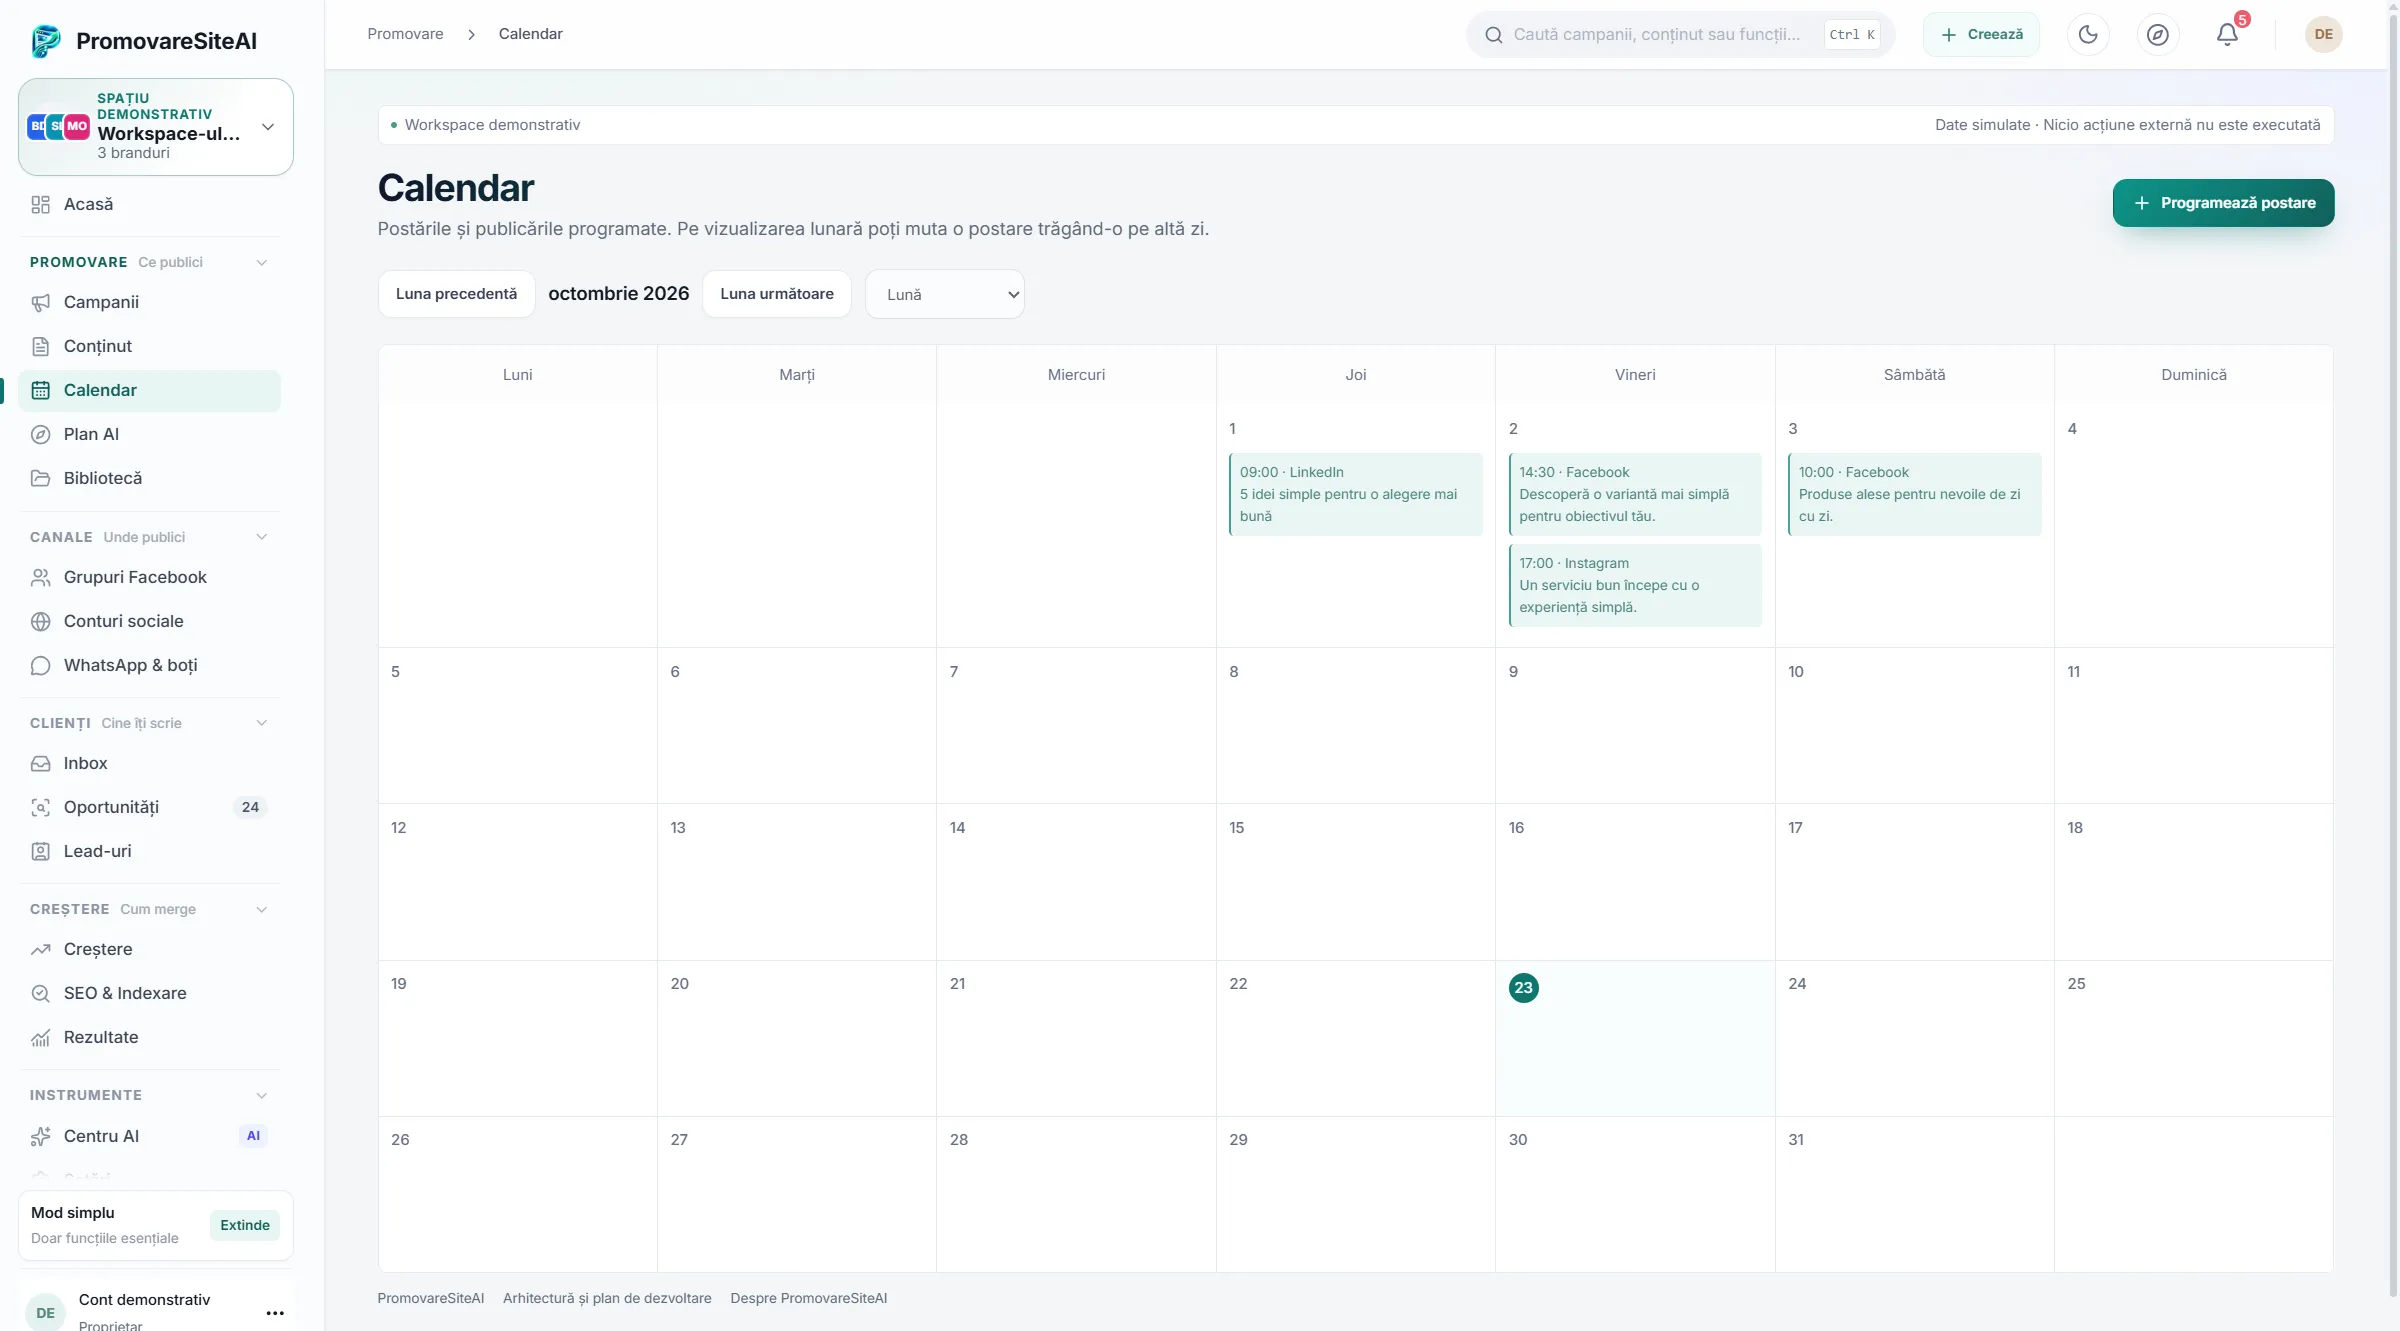Screen dimensions: 2400x1331
Task: Open Lead-uri contact icon
Action: tap(40, 851)
